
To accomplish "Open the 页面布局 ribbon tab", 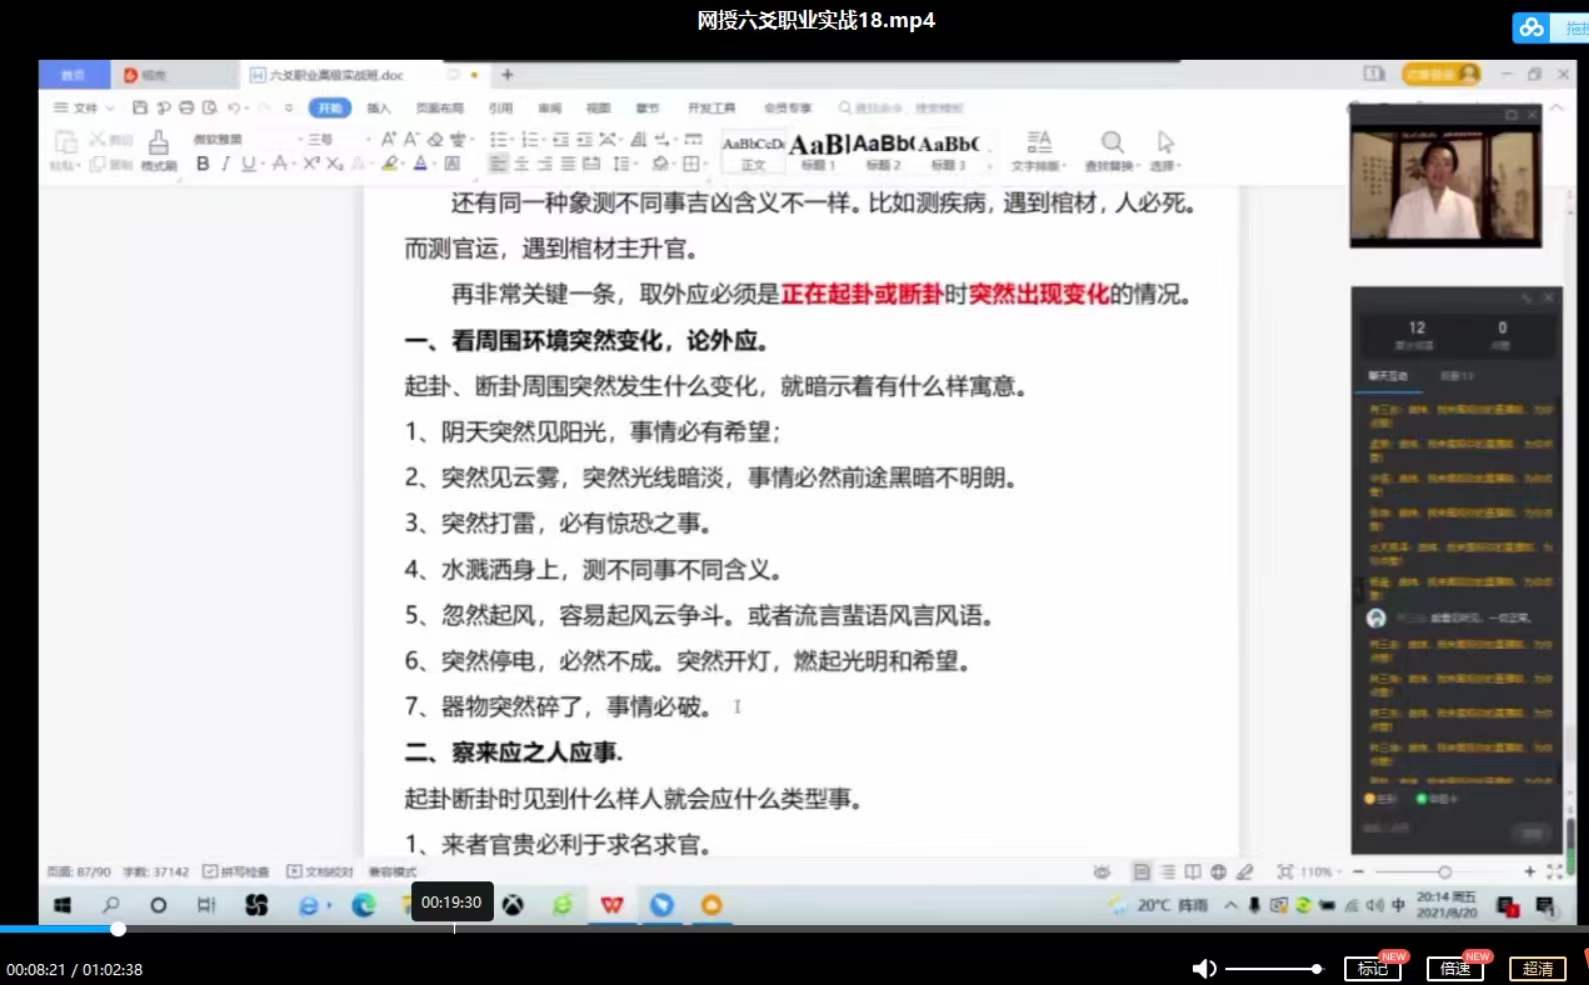I will tap(439, 108).
